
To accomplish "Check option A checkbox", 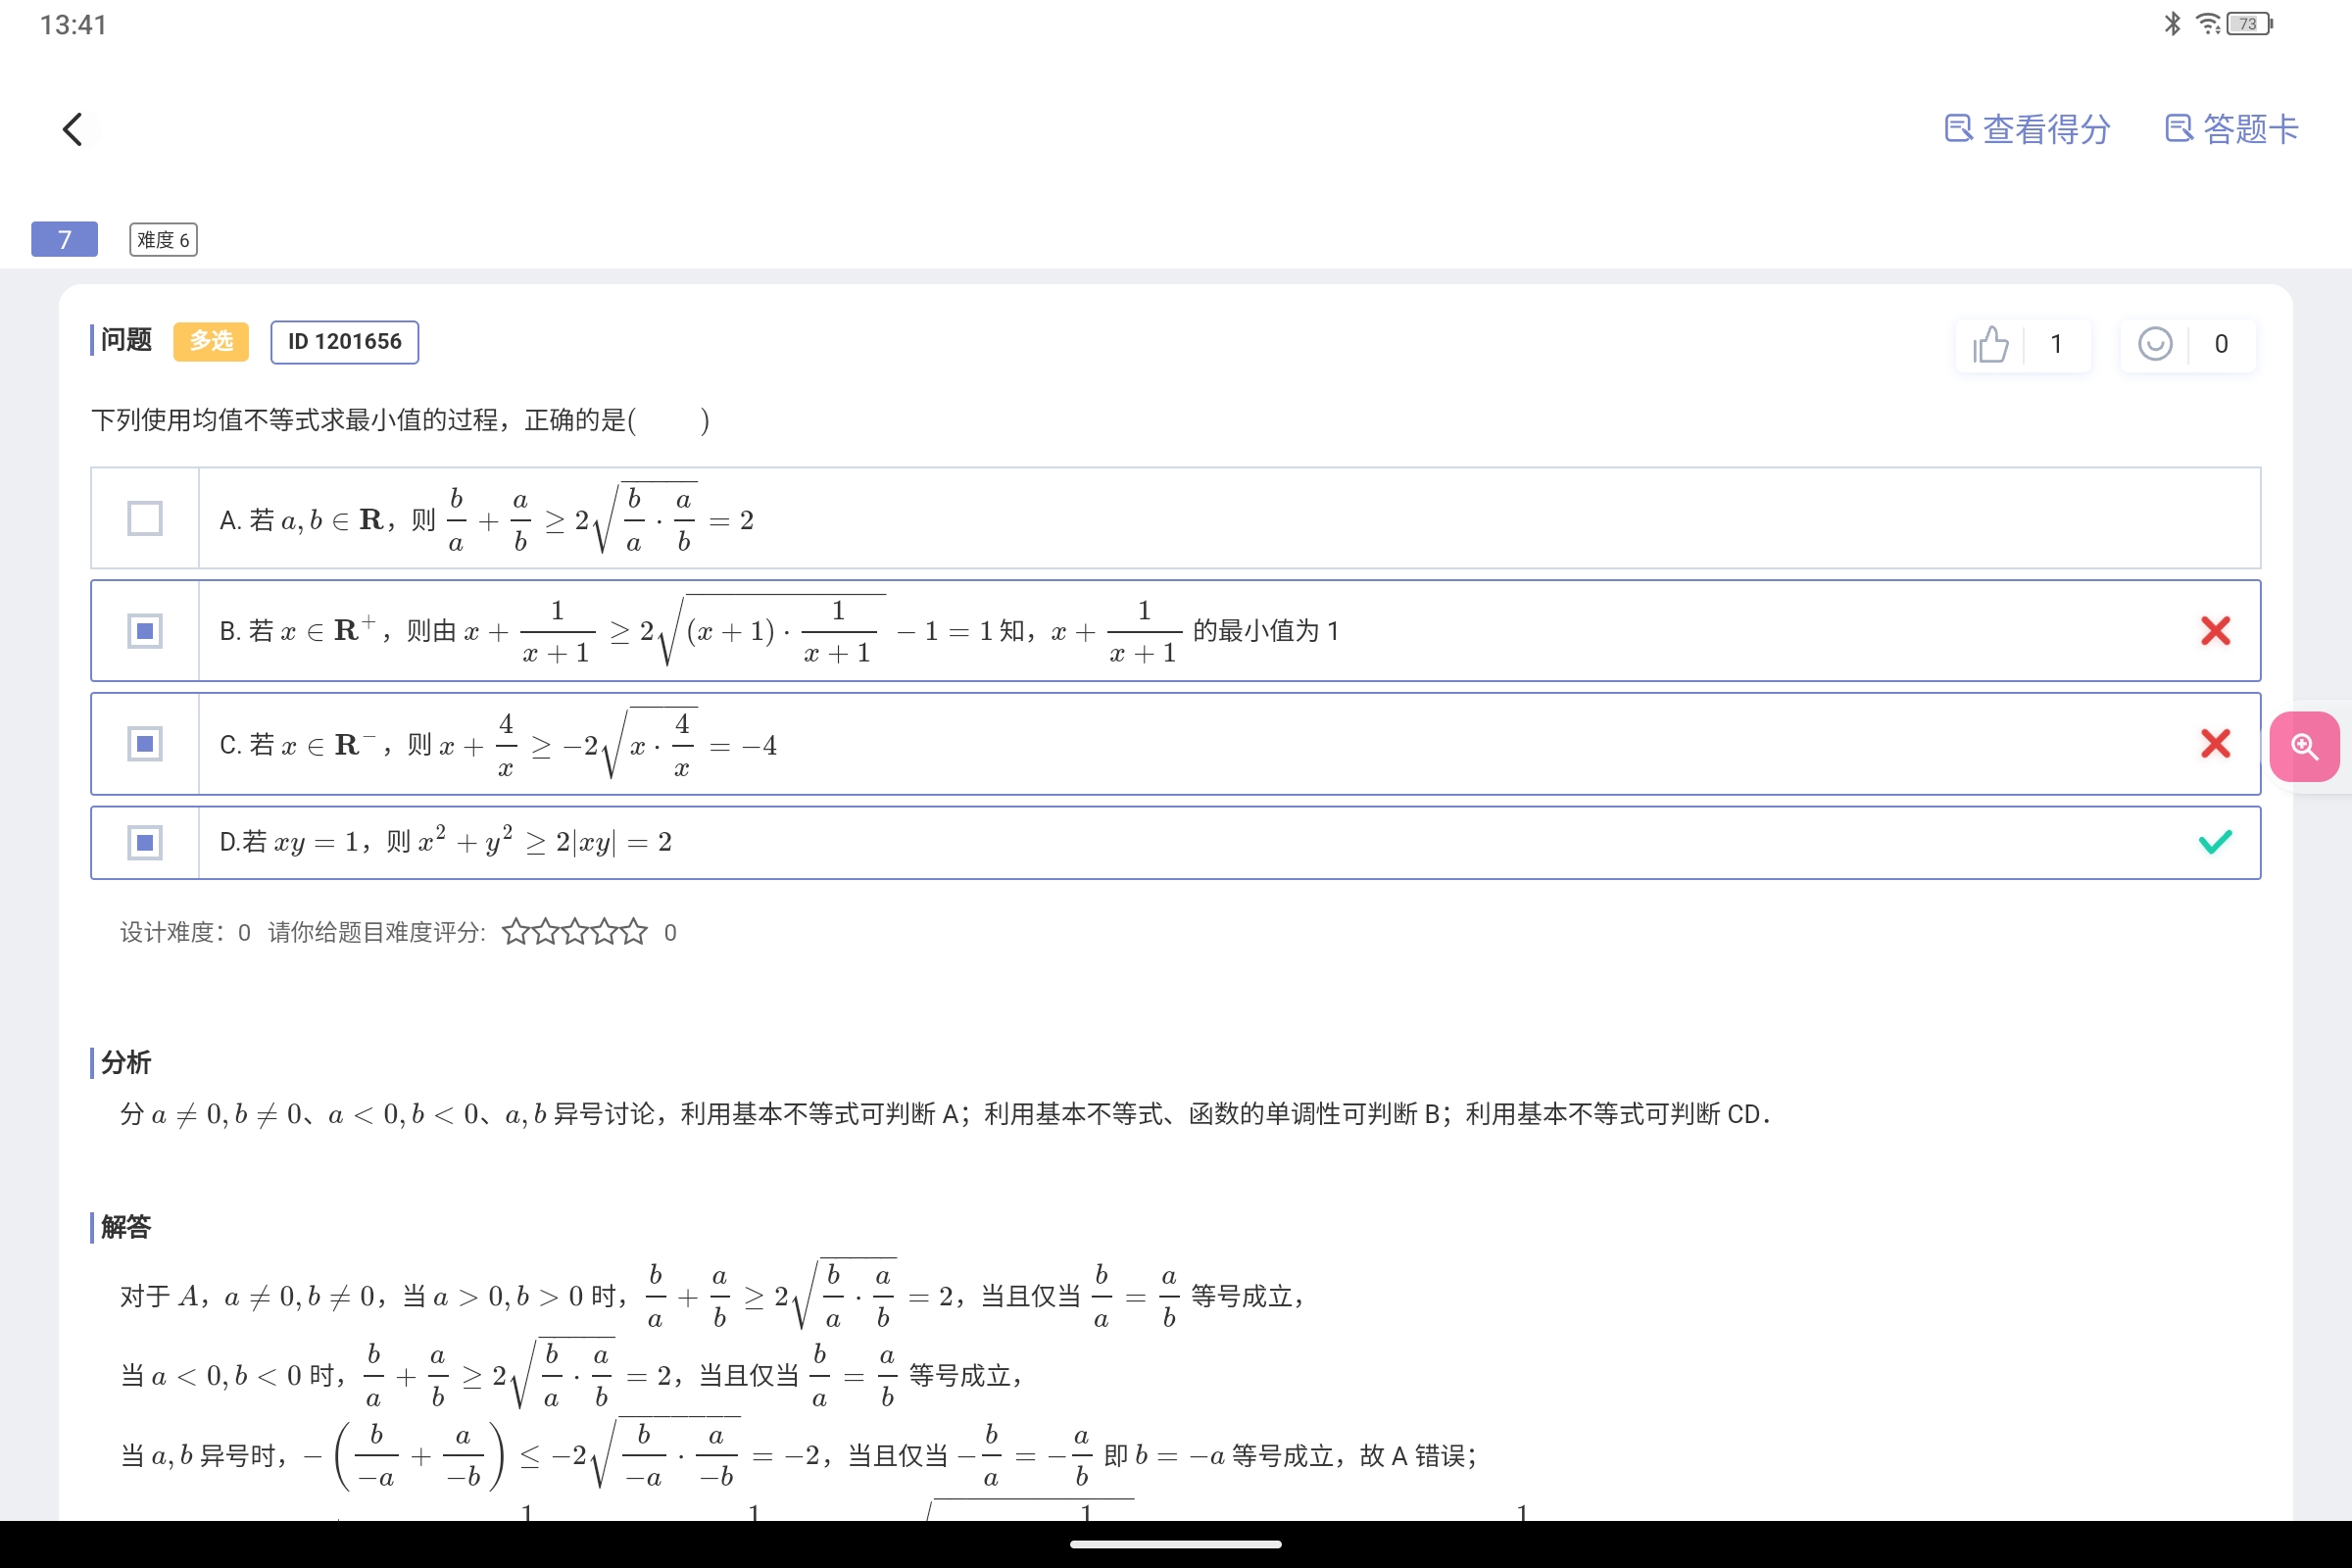I will tap(145, 519).
